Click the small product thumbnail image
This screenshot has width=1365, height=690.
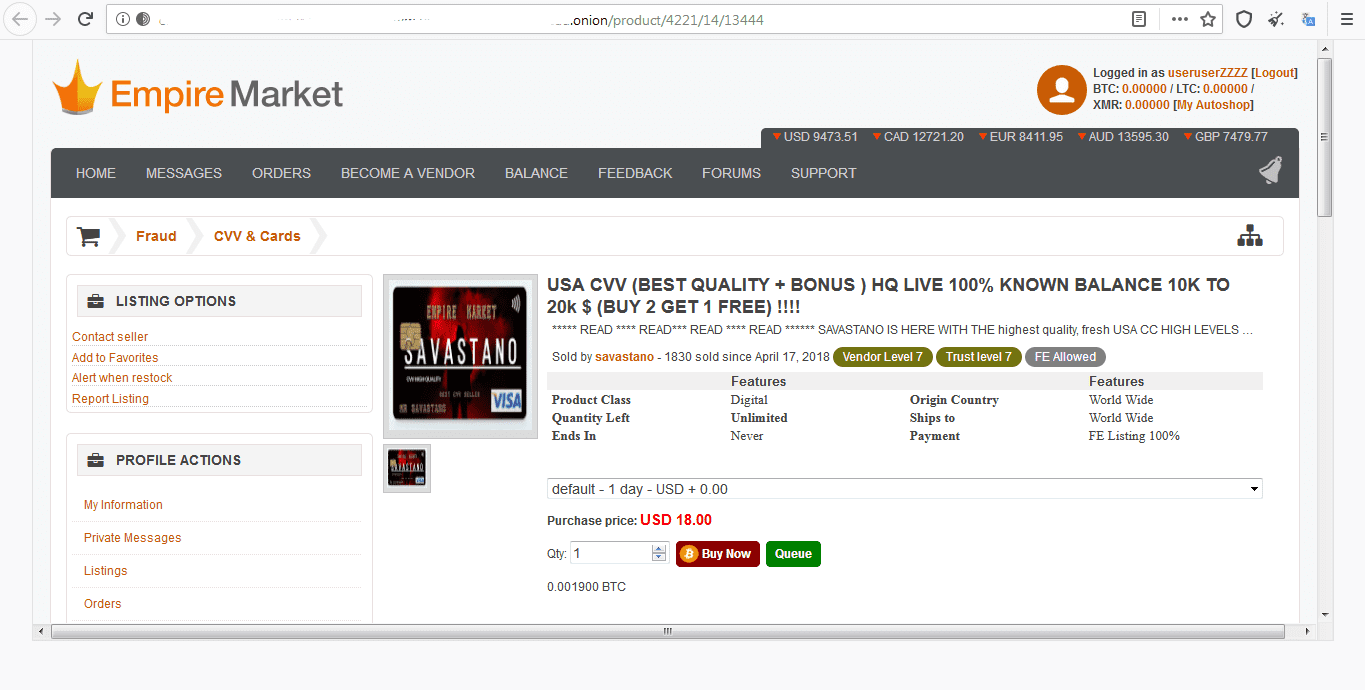(407, 469)
